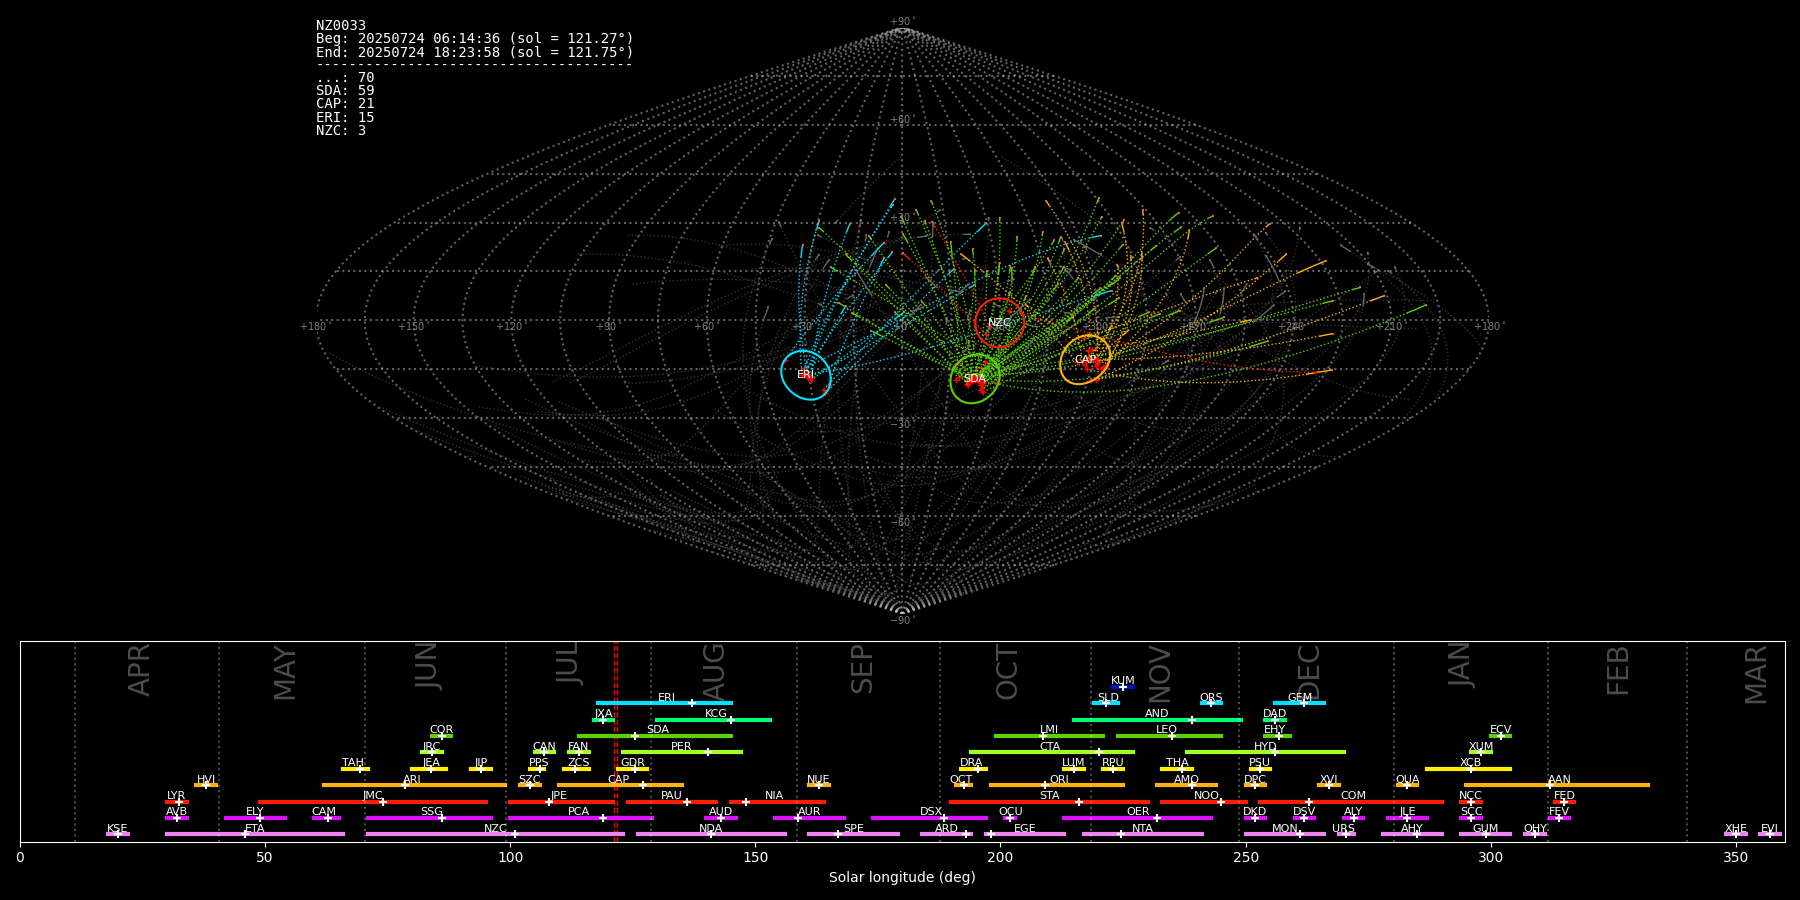Screen dimensions: 1800x900
Task: Click the 'Solar longitude (deg)' axis label
Action: click(902, 878)
